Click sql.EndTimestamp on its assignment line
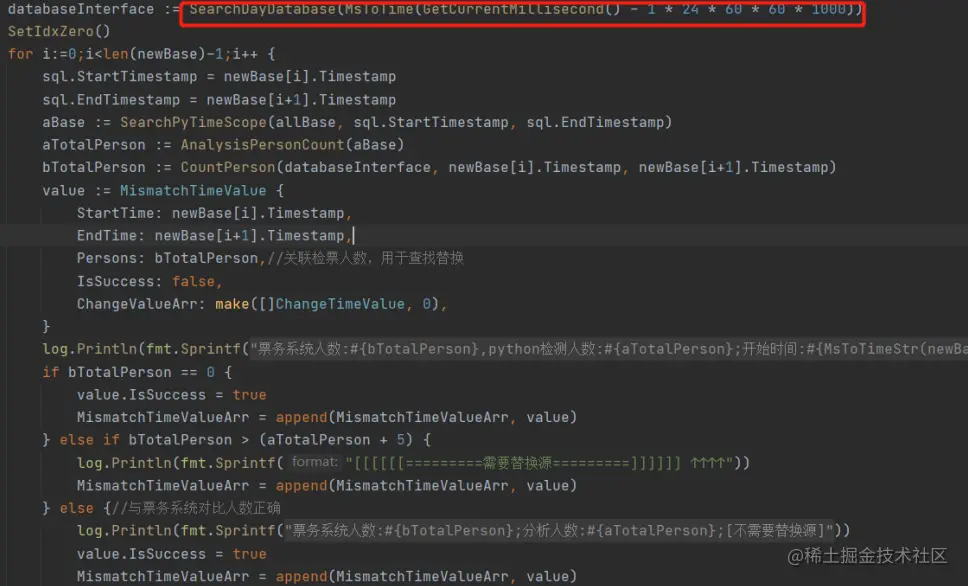Viewport: 968px width, 586px height. (111, 99)
